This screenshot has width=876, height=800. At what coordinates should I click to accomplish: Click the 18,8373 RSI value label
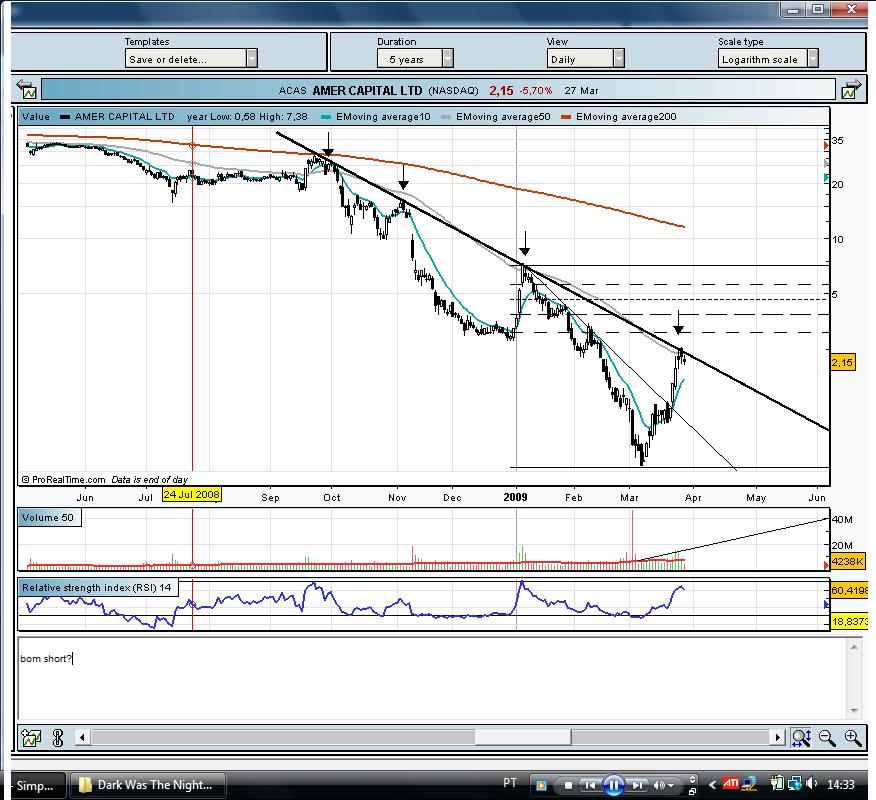(x=849, y=621)
